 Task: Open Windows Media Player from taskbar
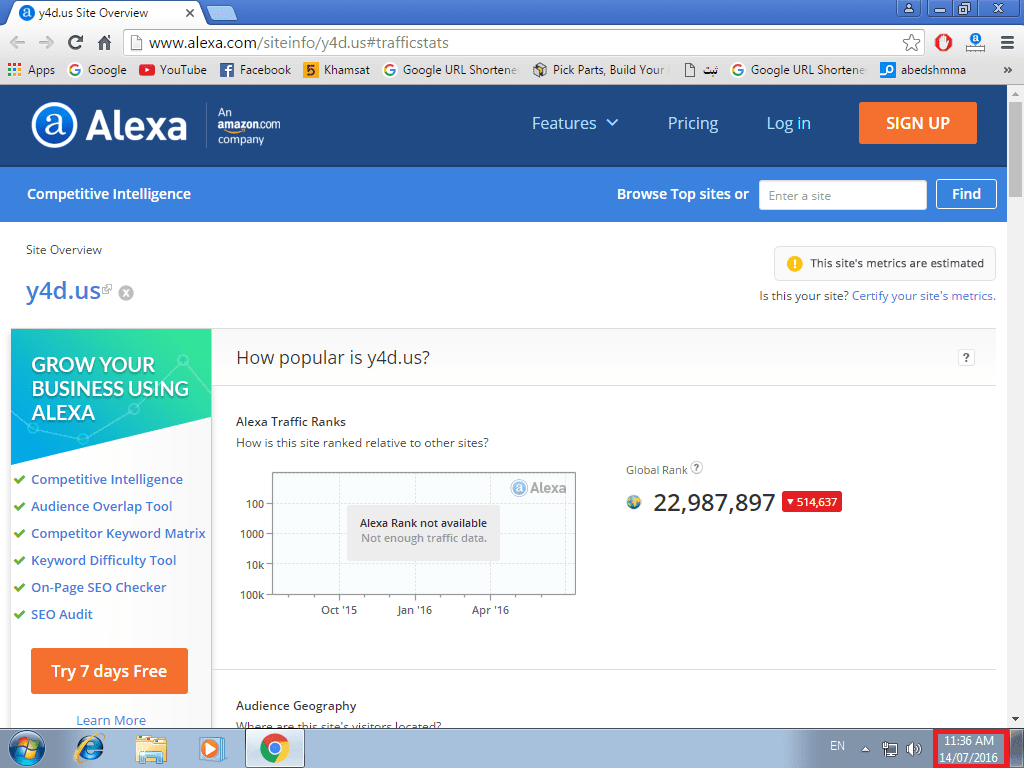[212, 748]
